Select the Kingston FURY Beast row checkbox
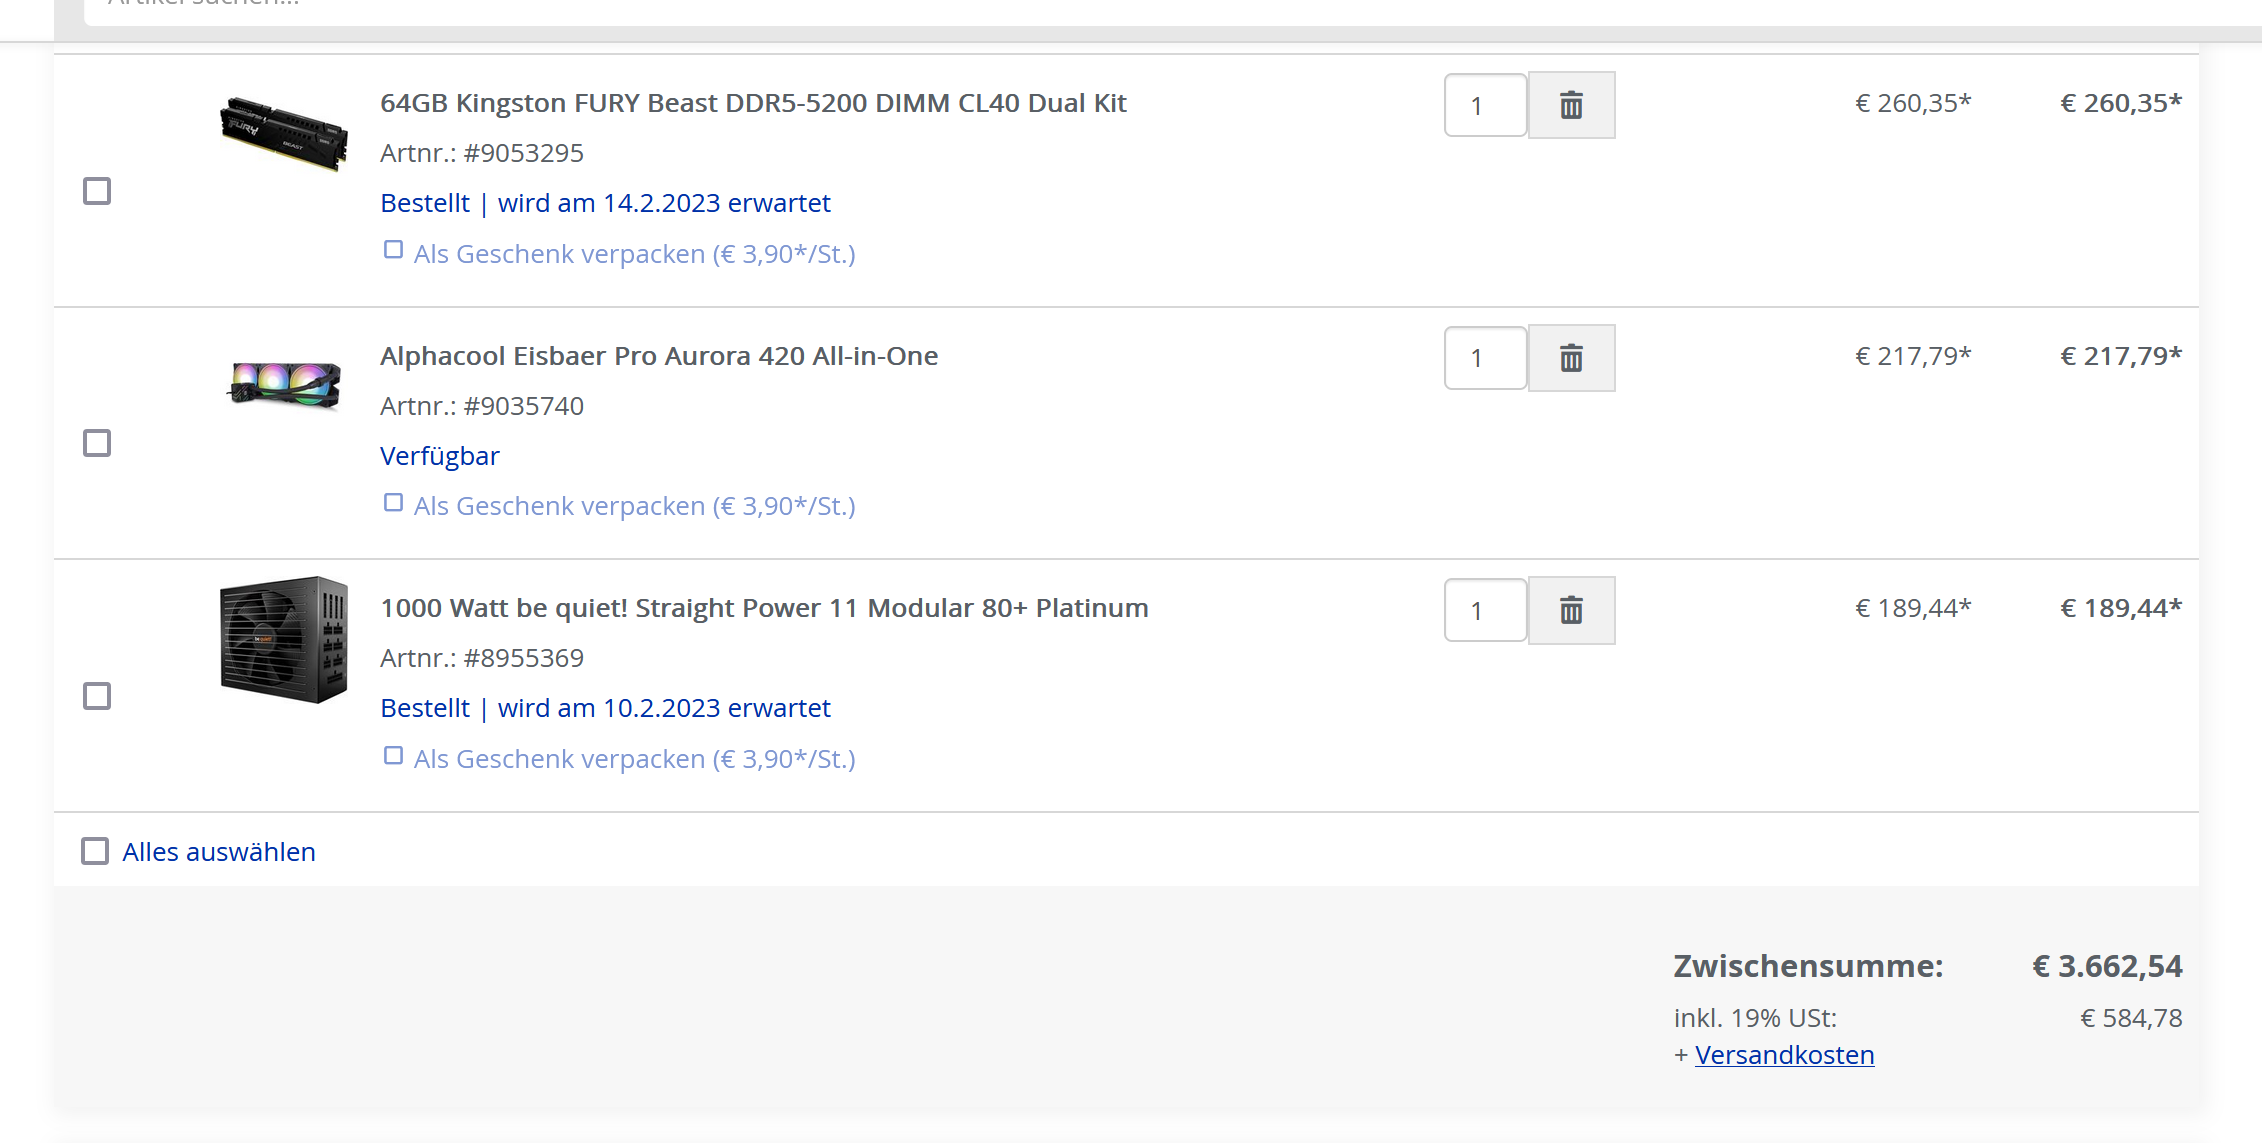 [x=97, y=191]
